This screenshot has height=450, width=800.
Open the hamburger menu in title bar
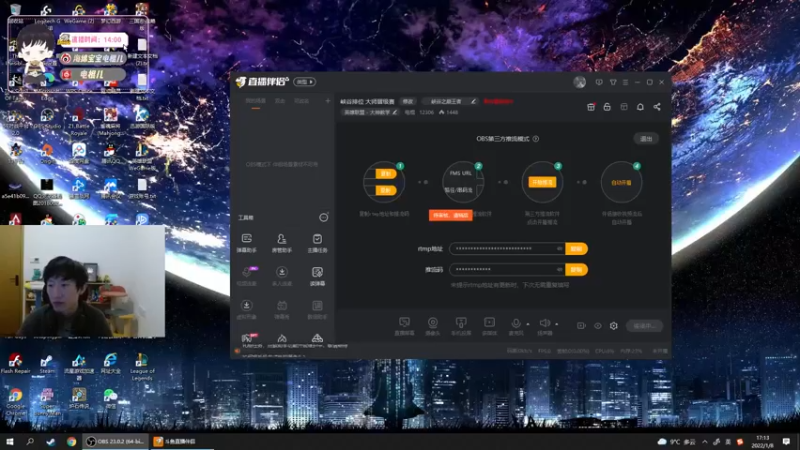click(x=626, y=82)
